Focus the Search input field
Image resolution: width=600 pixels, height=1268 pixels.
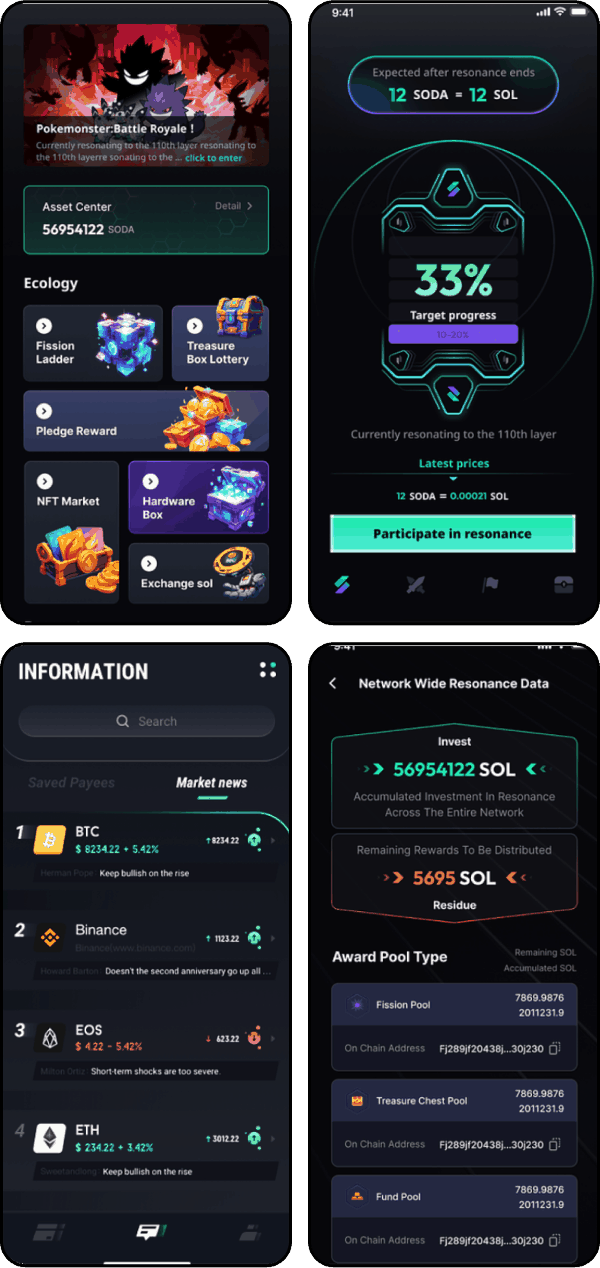[146, 721]
